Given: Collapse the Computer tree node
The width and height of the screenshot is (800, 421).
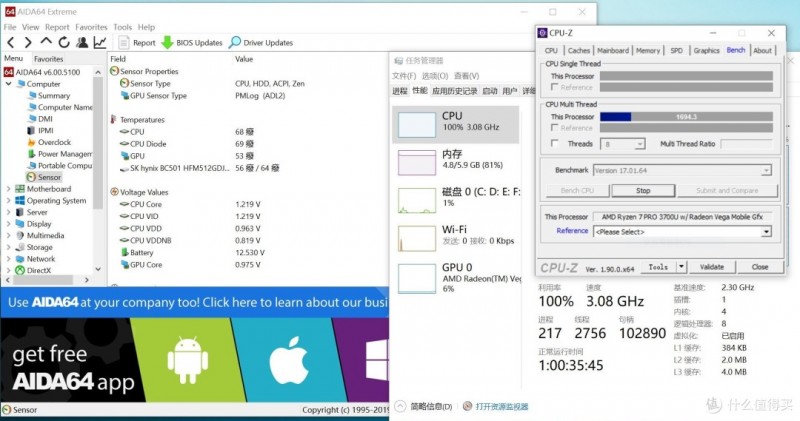Looking at the screenshot, I should (8, 84).
